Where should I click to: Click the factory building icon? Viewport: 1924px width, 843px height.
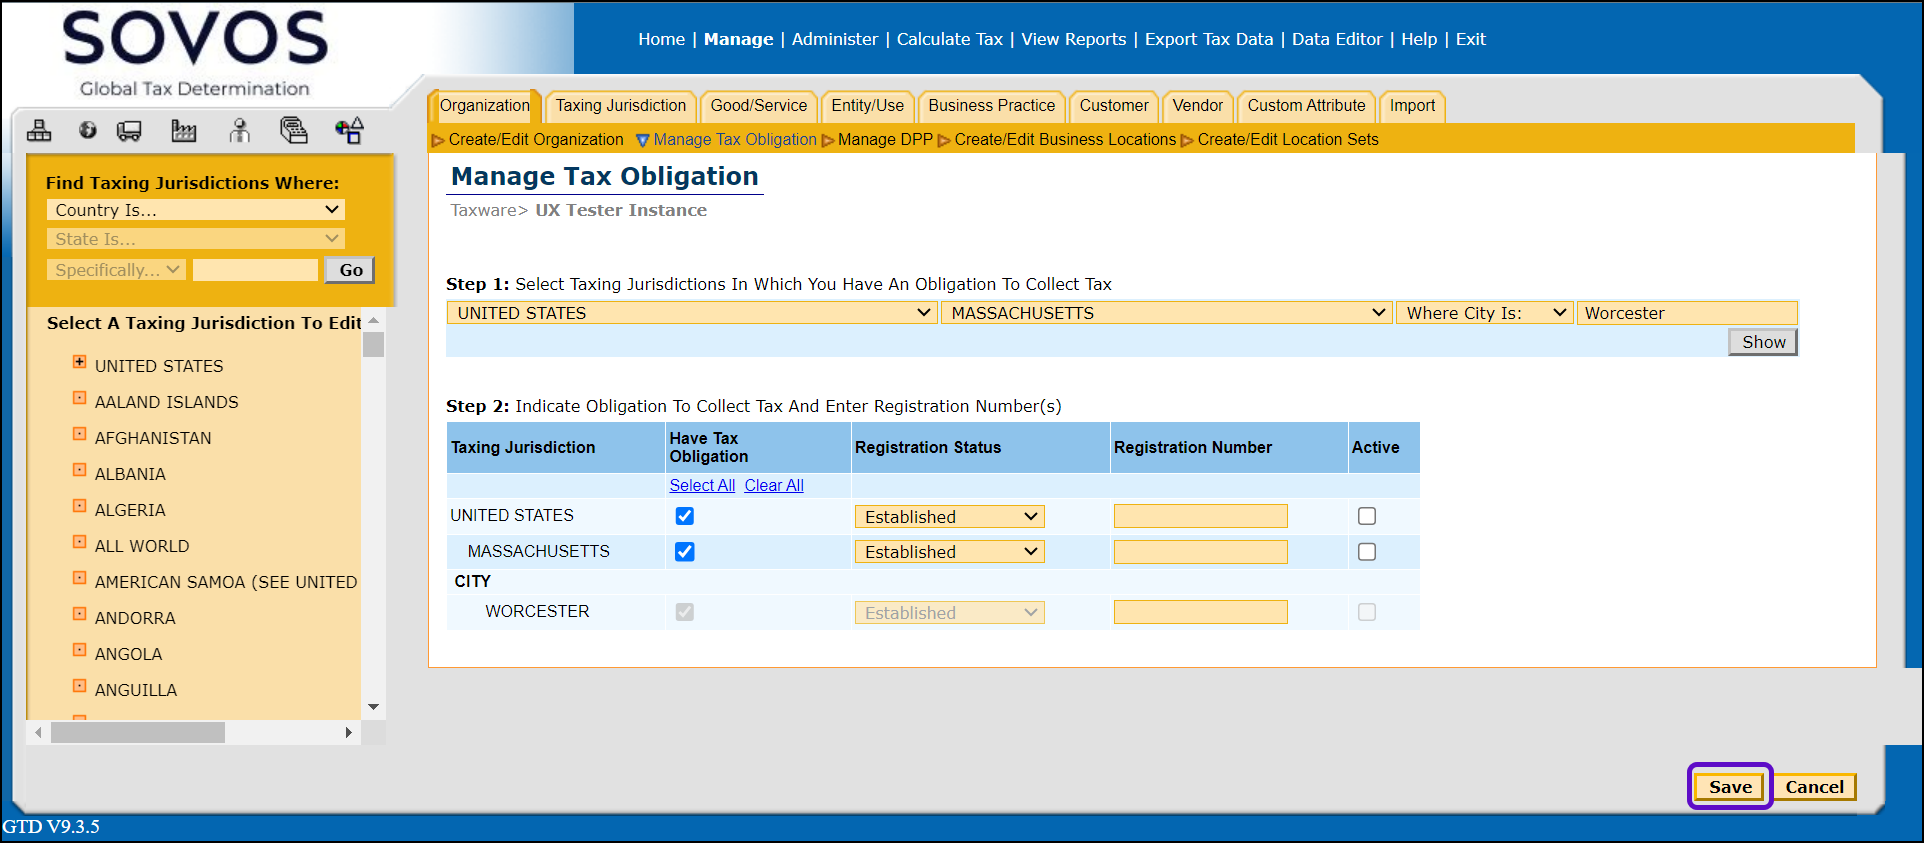[x=184, y=131]
